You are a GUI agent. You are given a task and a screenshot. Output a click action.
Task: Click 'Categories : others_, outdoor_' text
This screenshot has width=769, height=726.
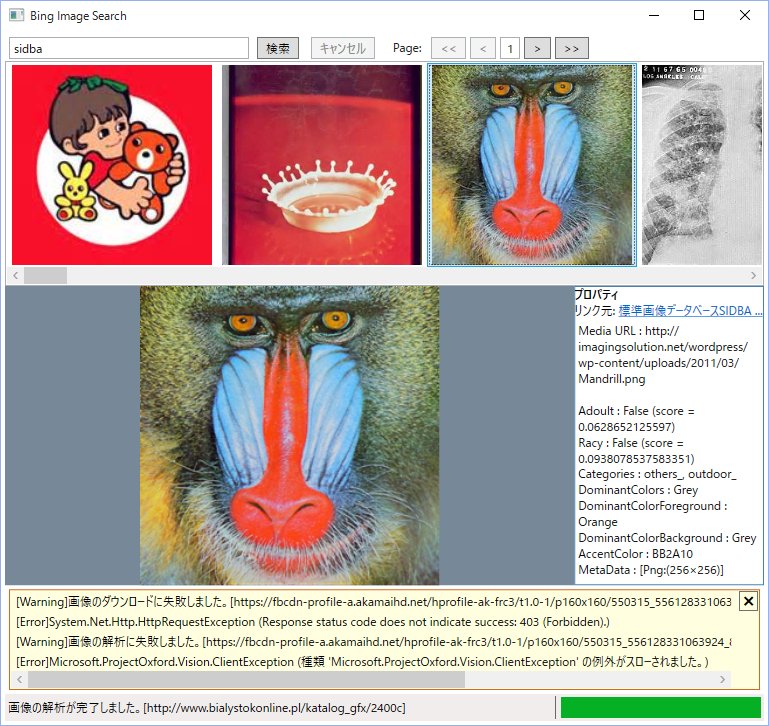657,474
